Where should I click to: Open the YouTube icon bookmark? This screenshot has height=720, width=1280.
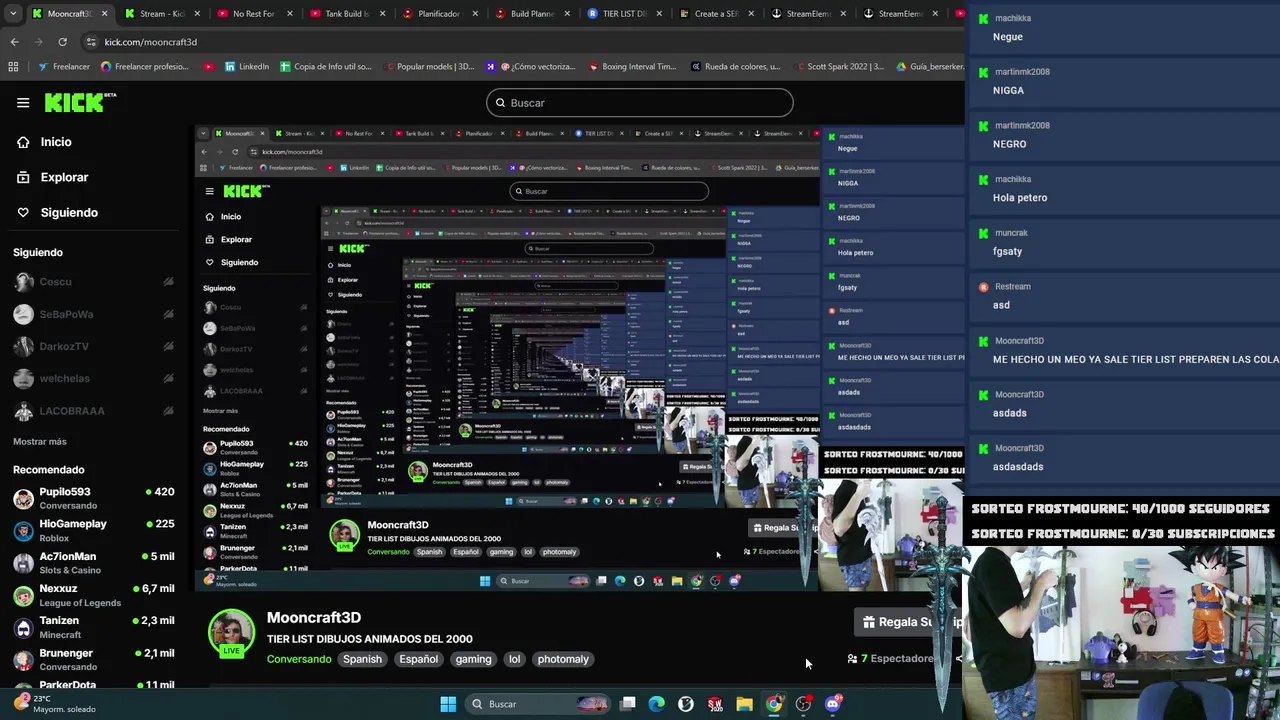pos(209,67)
